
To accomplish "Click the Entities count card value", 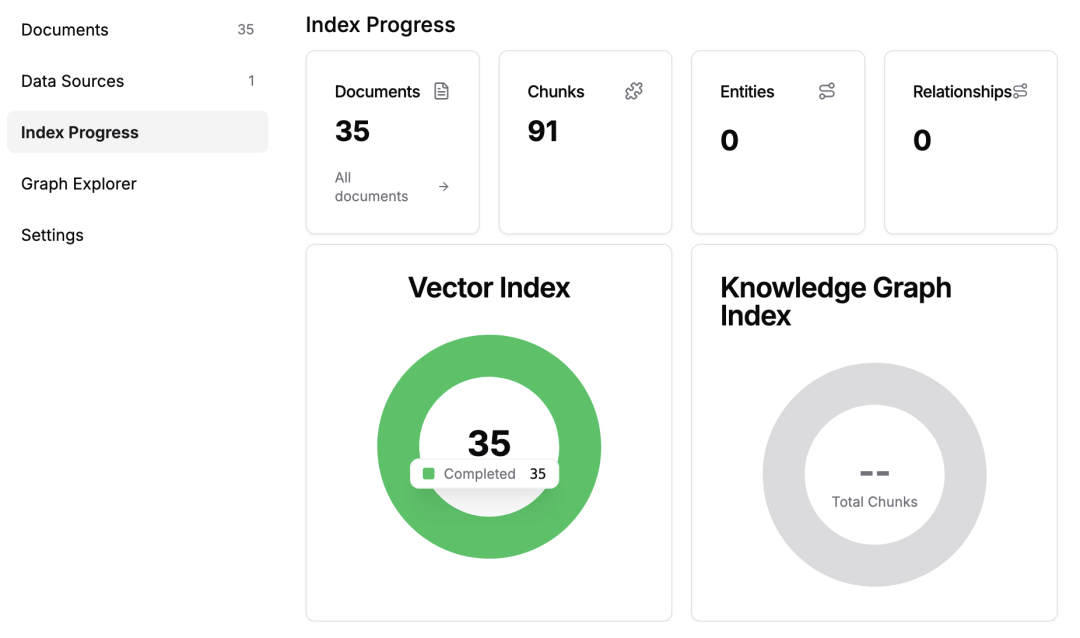I will [x=729, y=140].
